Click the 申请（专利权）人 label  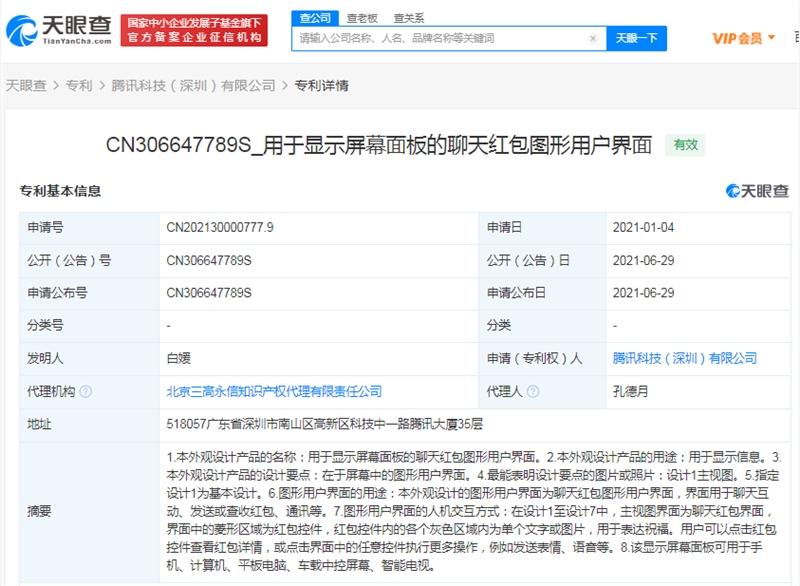point(534,359)
